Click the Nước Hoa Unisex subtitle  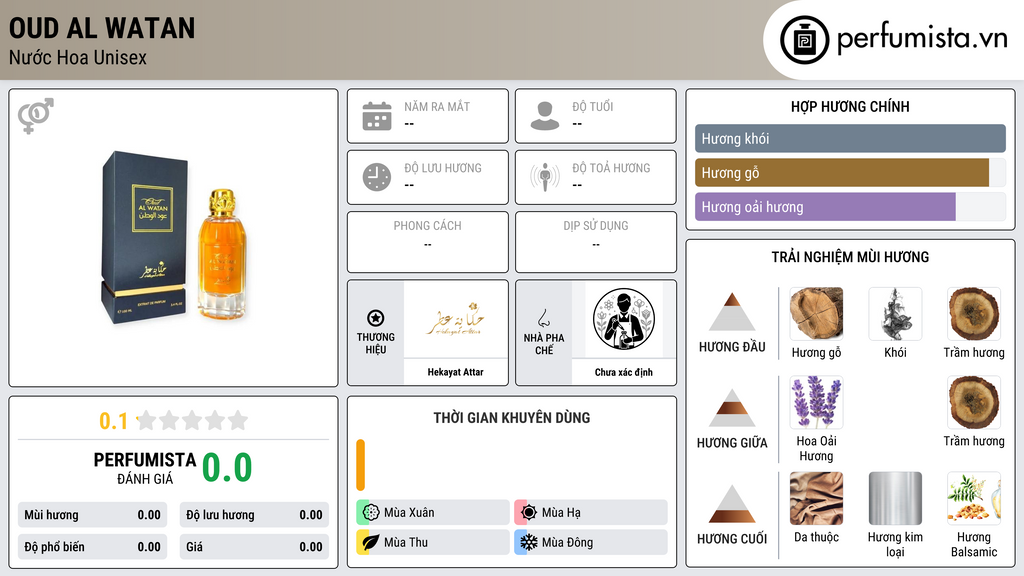point(78,57)
